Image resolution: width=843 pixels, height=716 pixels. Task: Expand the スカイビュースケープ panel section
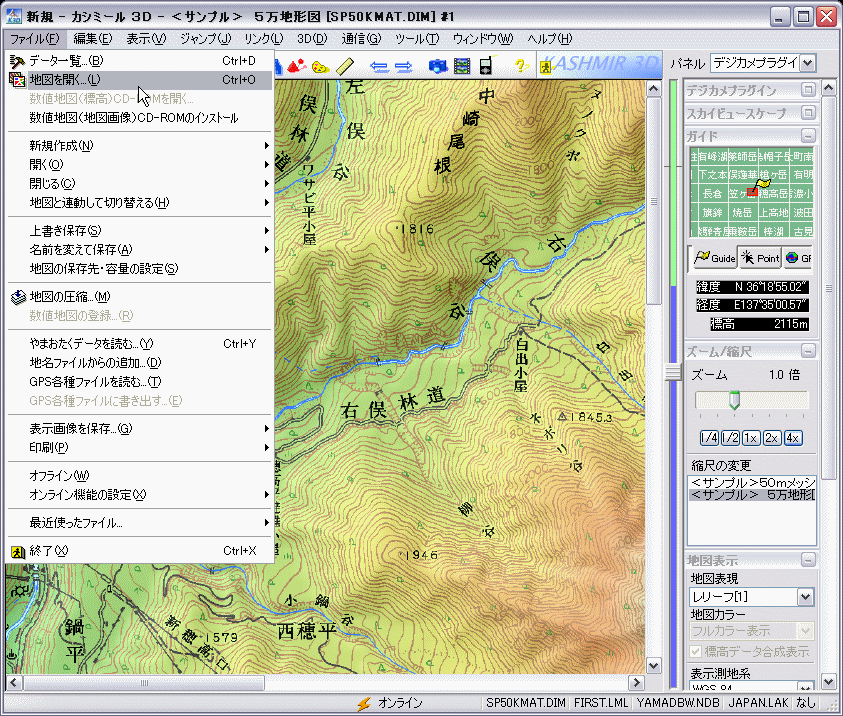click(x=808, y=113)
